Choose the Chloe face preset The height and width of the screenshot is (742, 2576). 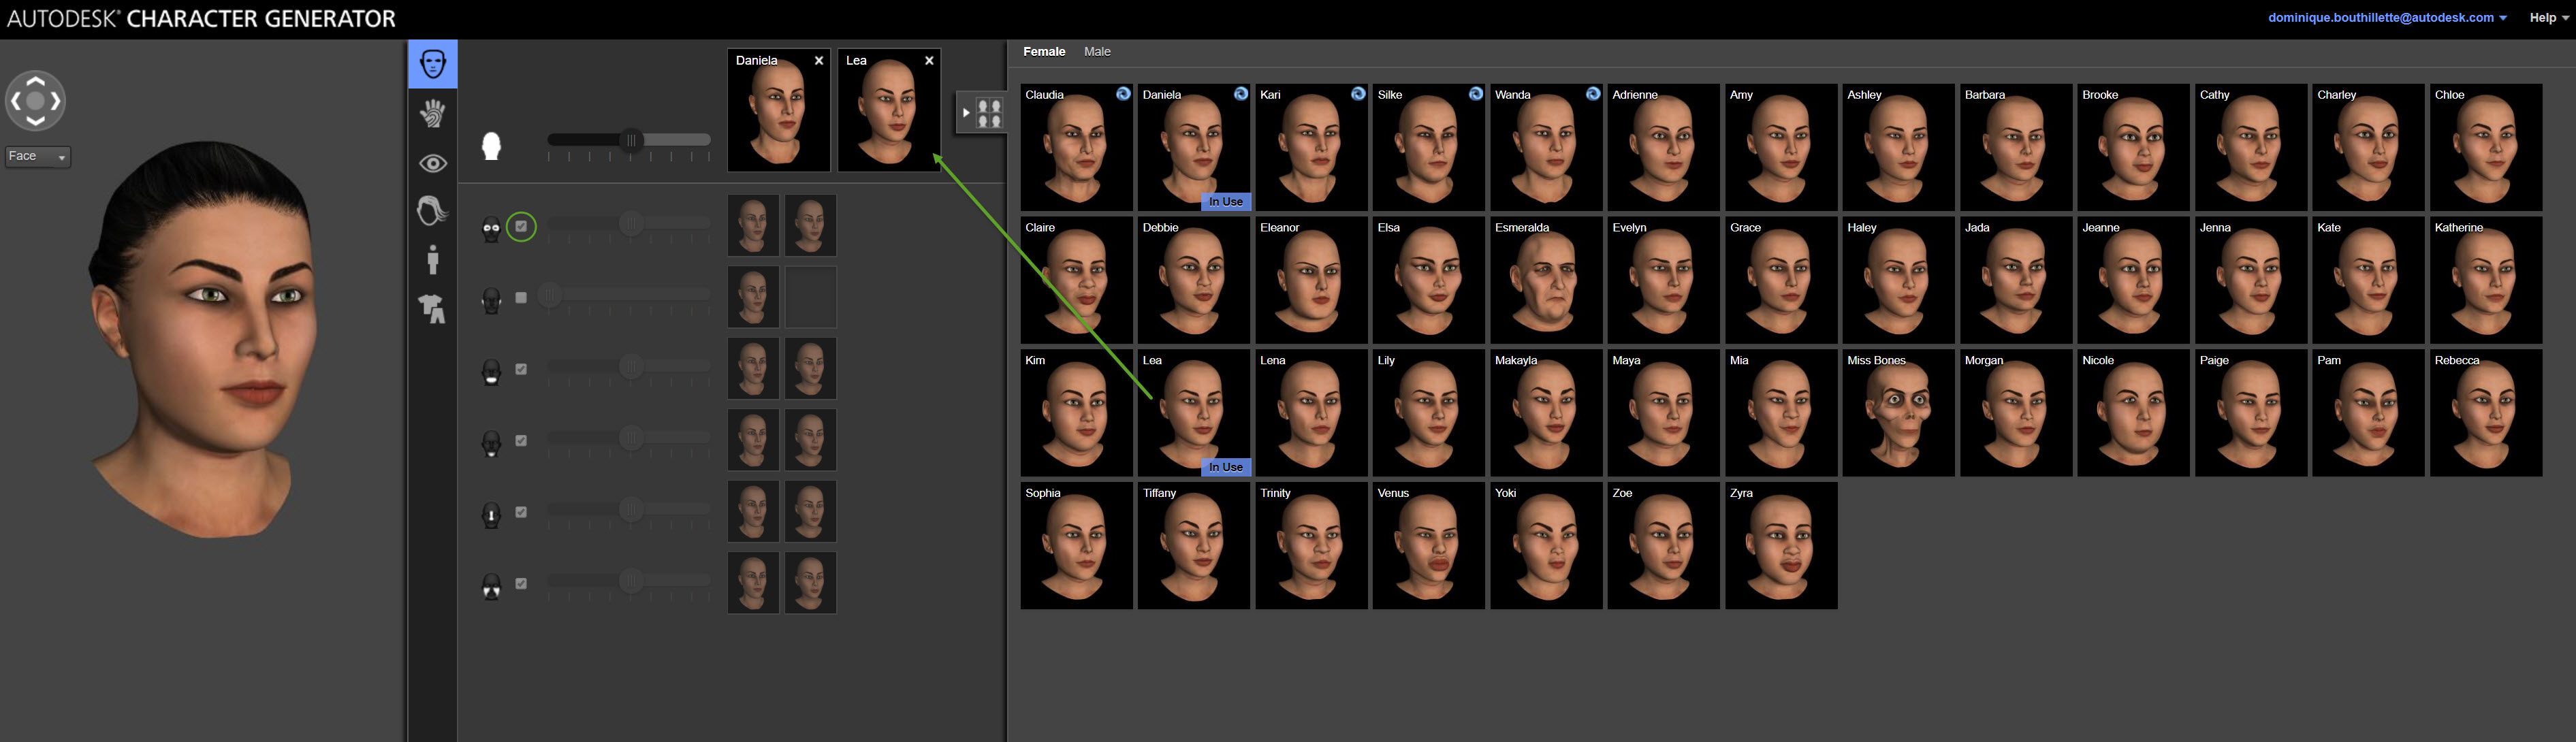click(x=2486, y=147)
